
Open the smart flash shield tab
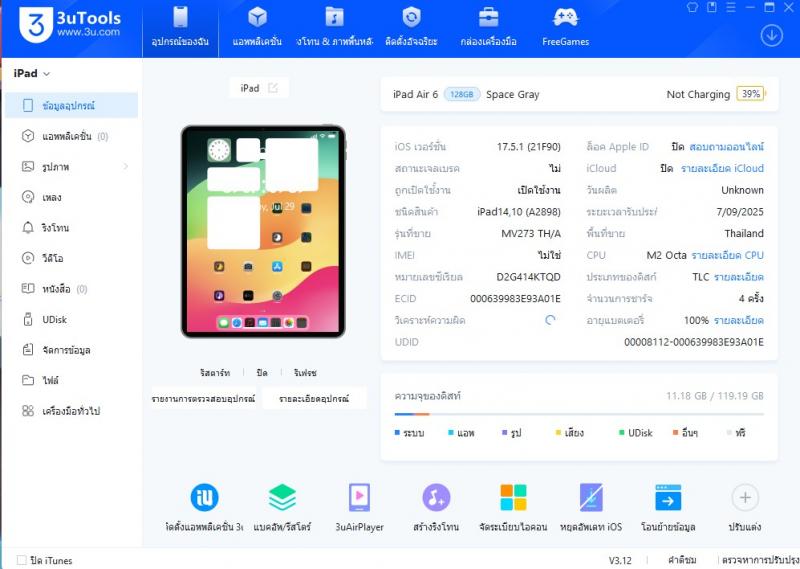[x=411, y=28]
